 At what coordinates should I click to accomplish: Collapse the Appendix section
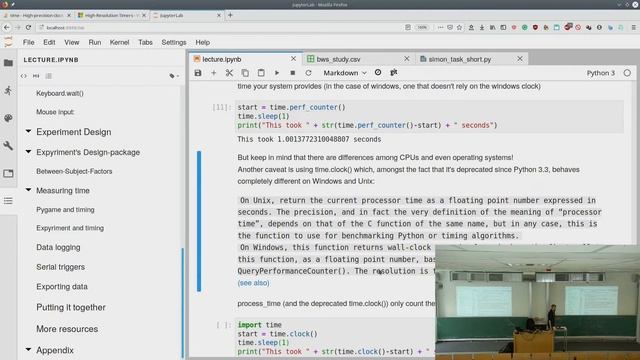pyautogui.click(x=28, y=349)
